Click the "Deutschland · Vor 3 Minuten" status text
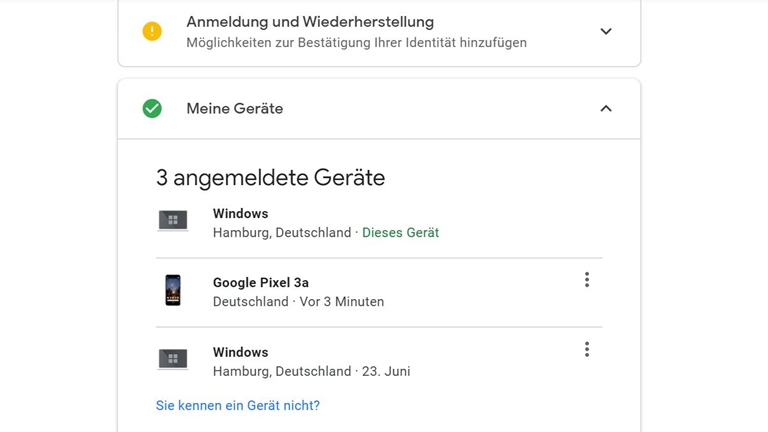The image size is (768, 432). pyautogui.click(x=298, y=302)
